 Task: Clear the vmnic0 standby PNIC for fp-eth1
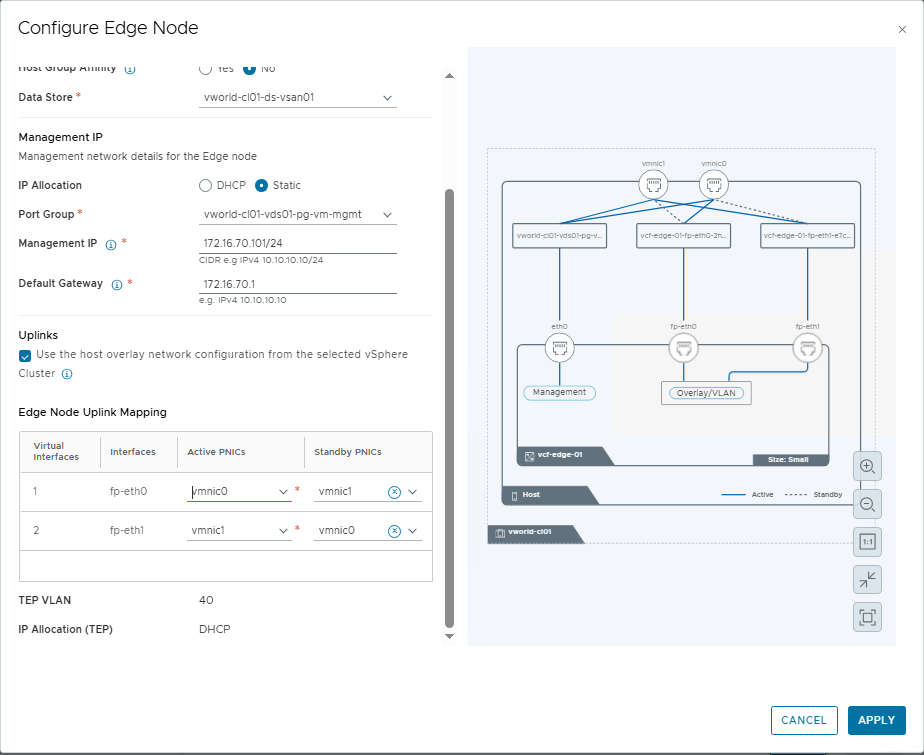394,531
